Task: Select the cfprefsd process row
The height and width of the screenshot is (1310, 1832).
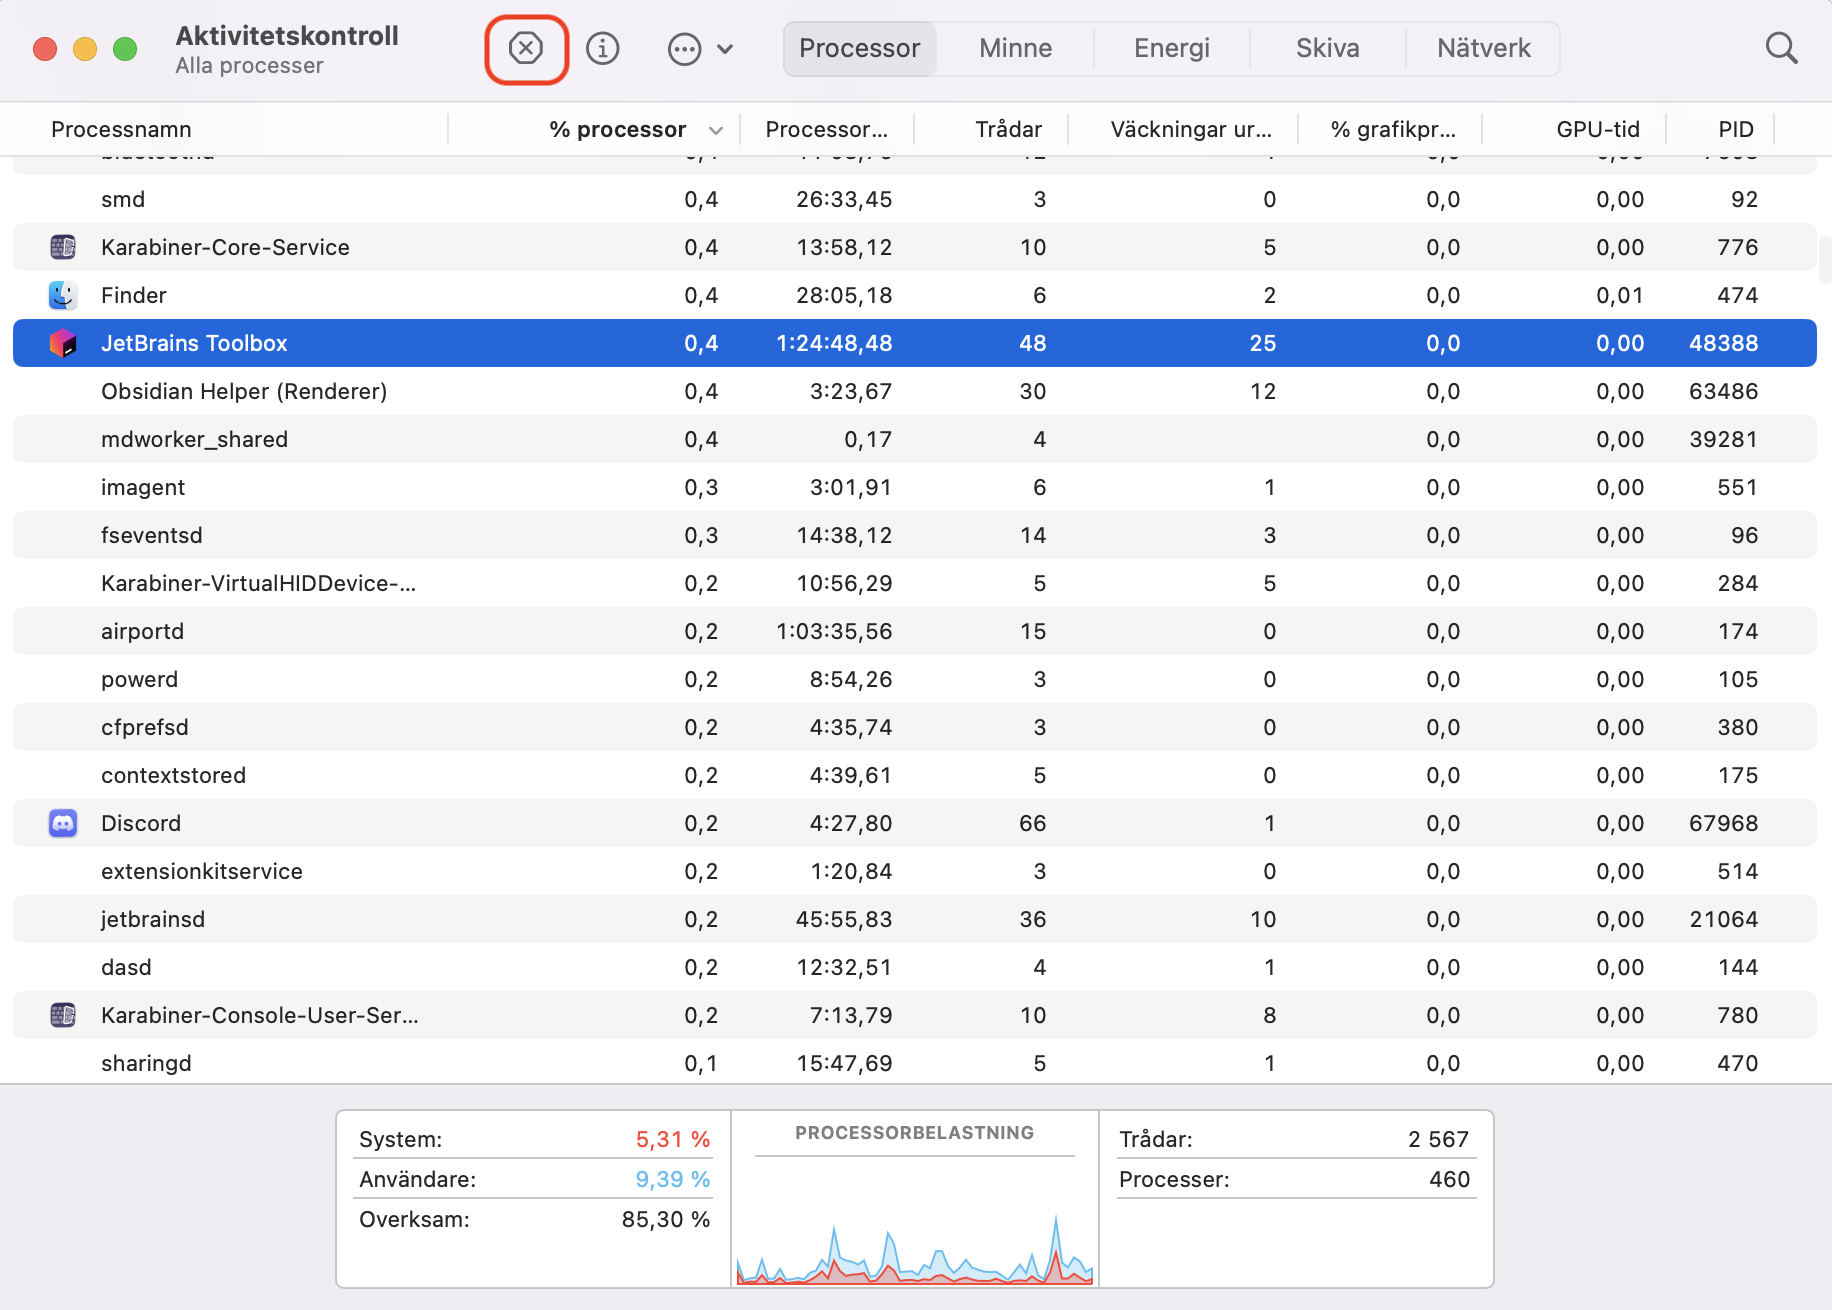Action: 915,727
